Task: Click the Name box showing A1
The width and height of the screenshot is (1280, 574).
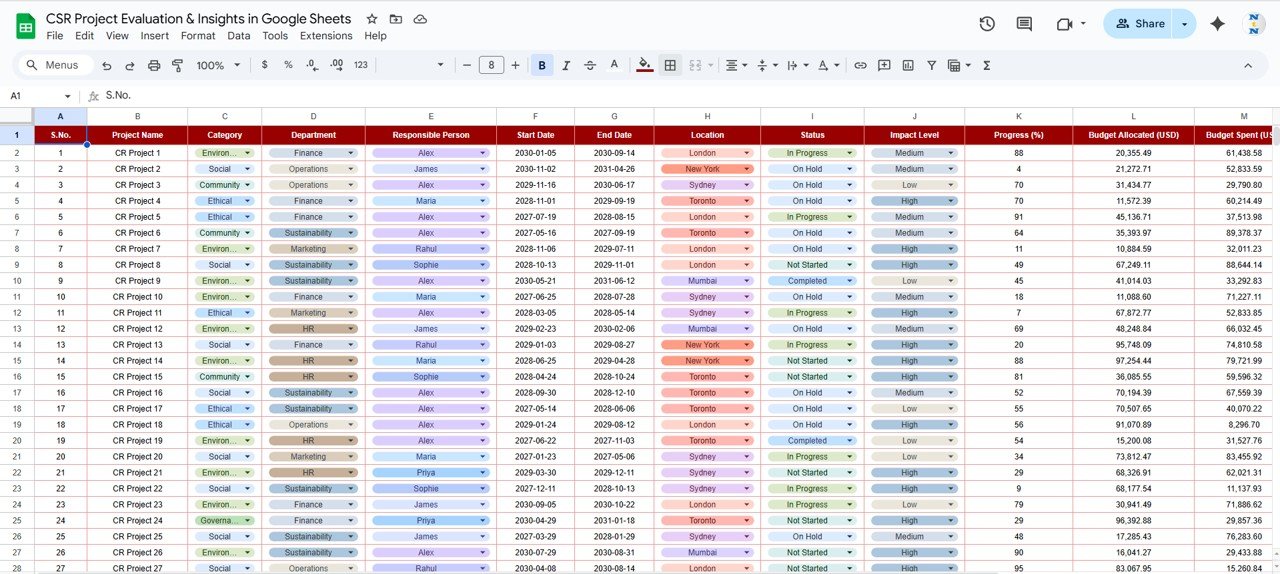Action: 35,96
